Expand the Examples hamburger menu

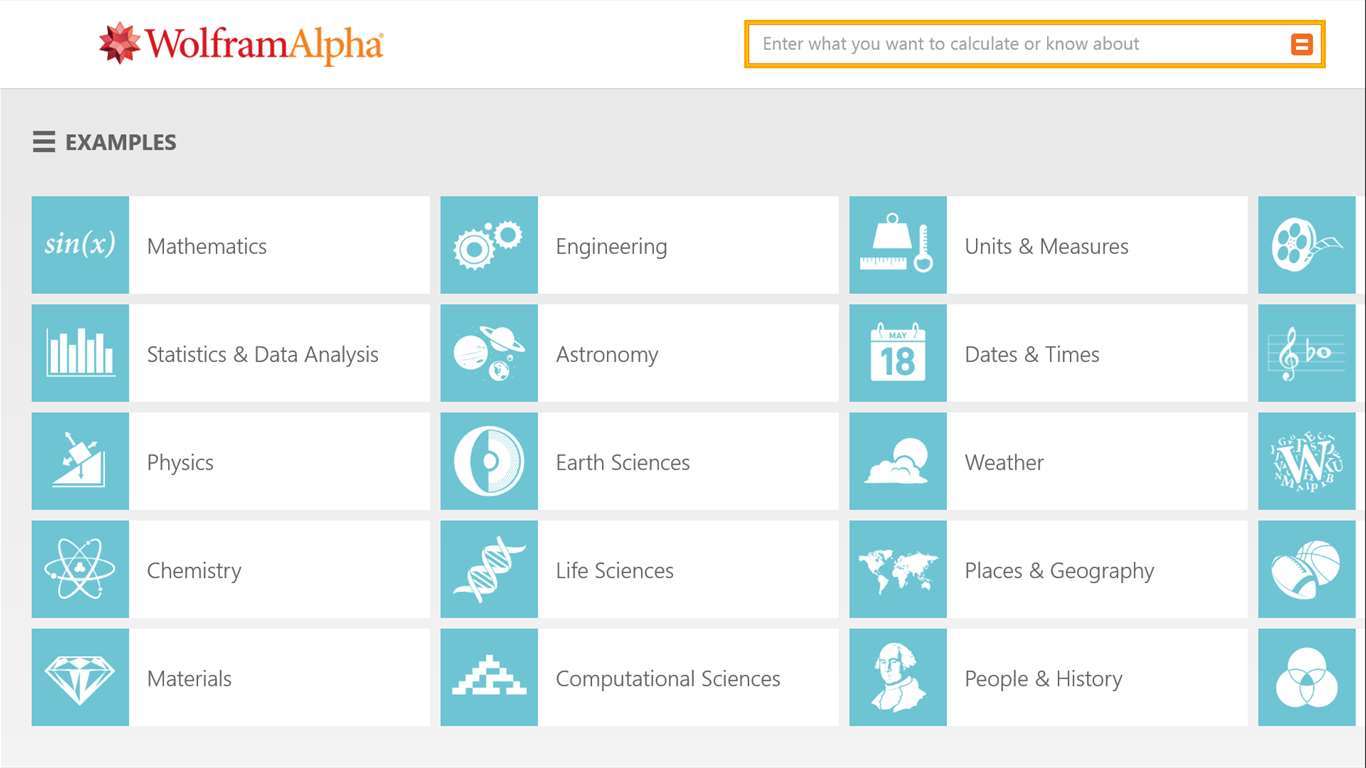(x=44, y=142)
